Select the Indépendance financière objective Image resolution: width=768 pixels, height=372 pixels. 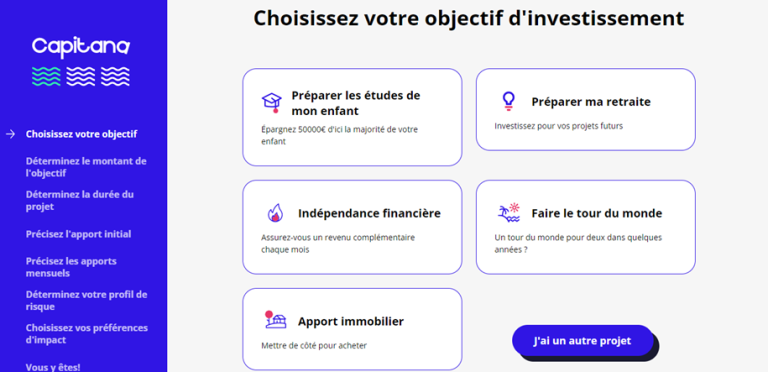click(352, 227)
